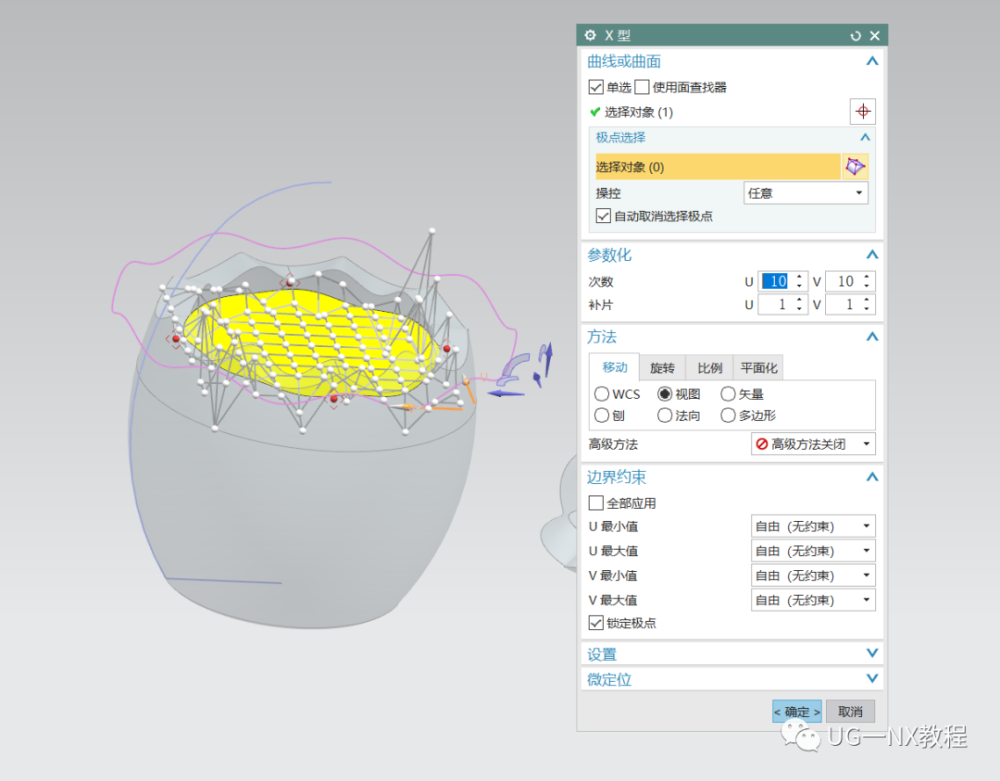The width and height of the screenshot is (1000, 781).
Task: Select the WCS radio button
Action: click(x=602, y=394)
